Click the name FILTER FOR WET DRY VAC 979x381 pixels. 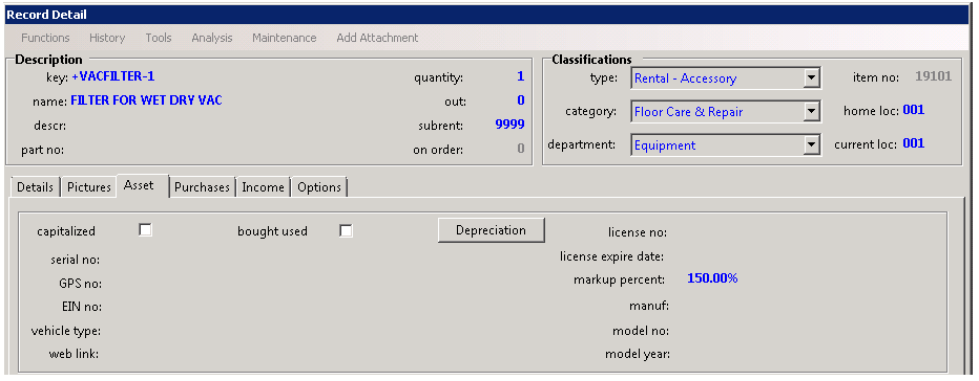(x=146, y=100)
